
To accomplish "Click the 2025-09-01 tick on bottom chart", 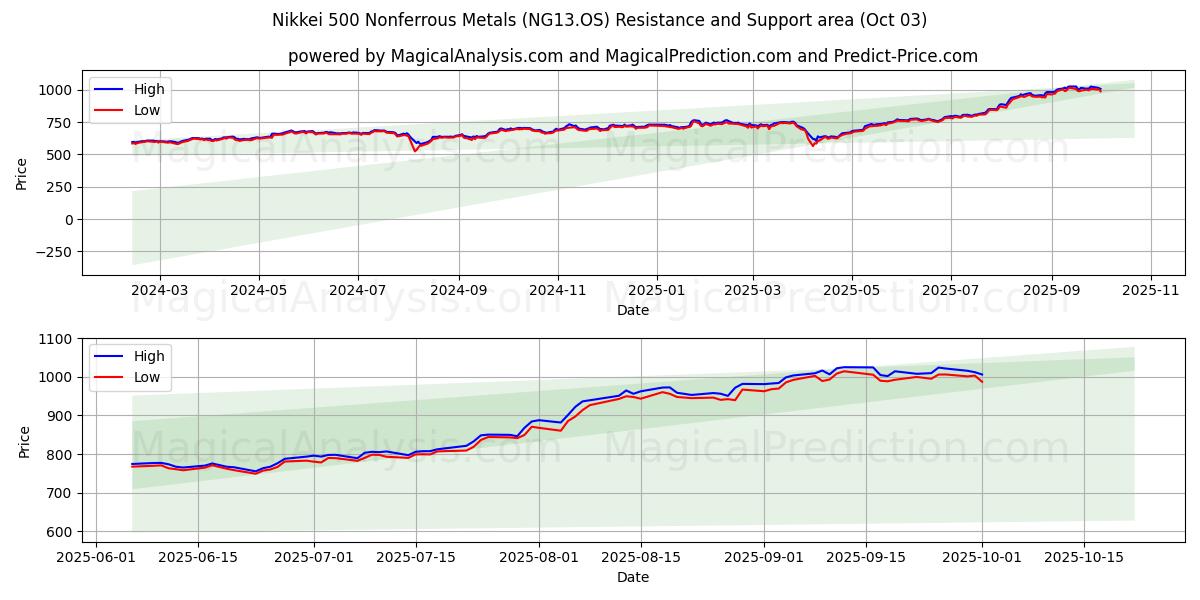I will click(764, 557).
